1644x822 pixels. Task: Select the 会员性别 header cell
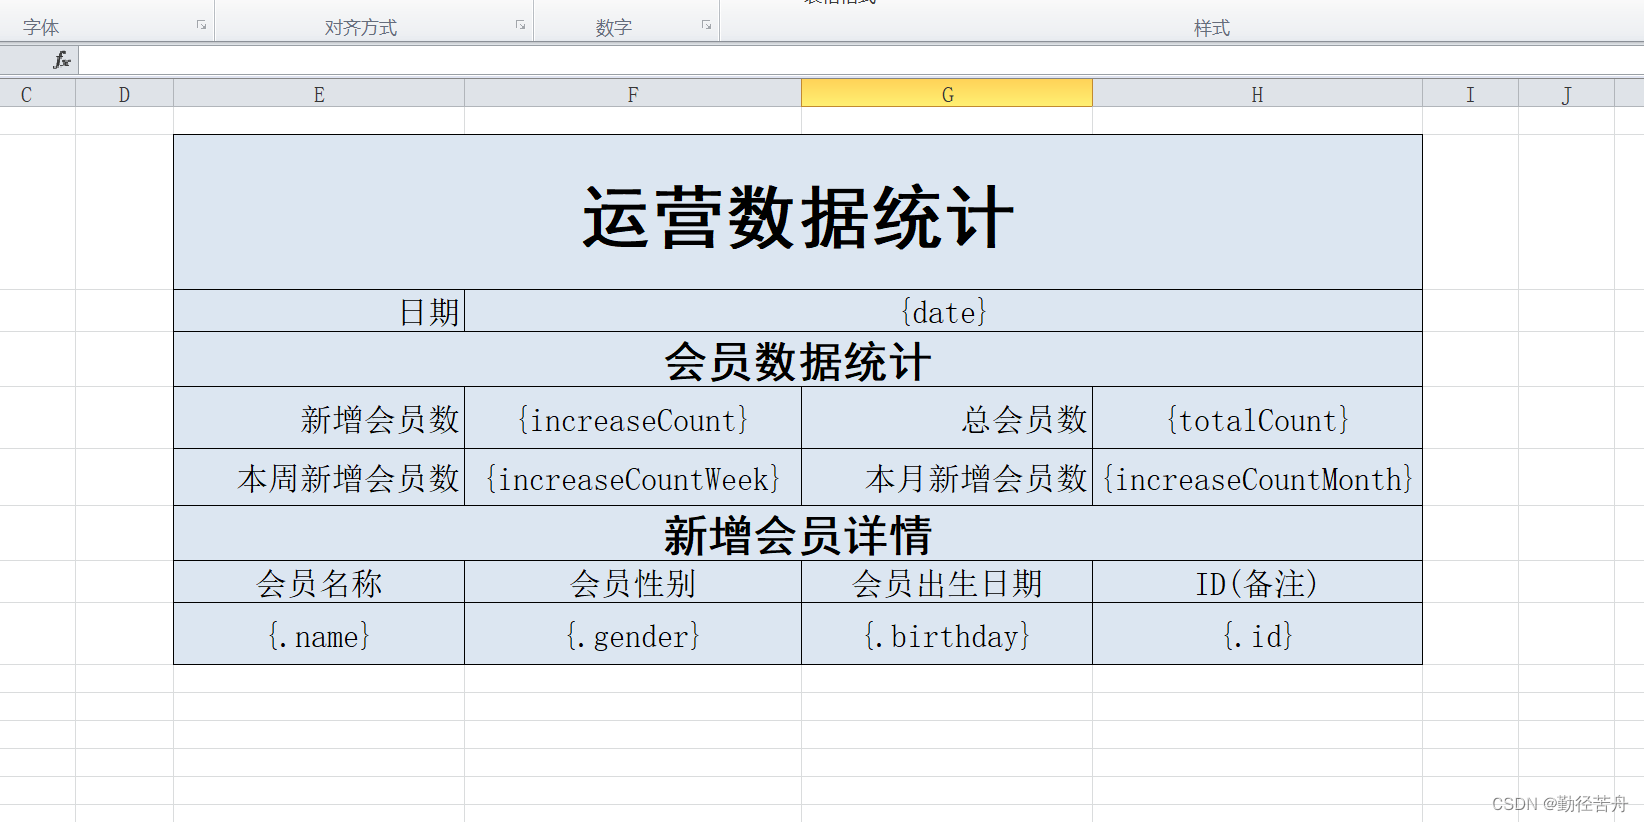633,582
